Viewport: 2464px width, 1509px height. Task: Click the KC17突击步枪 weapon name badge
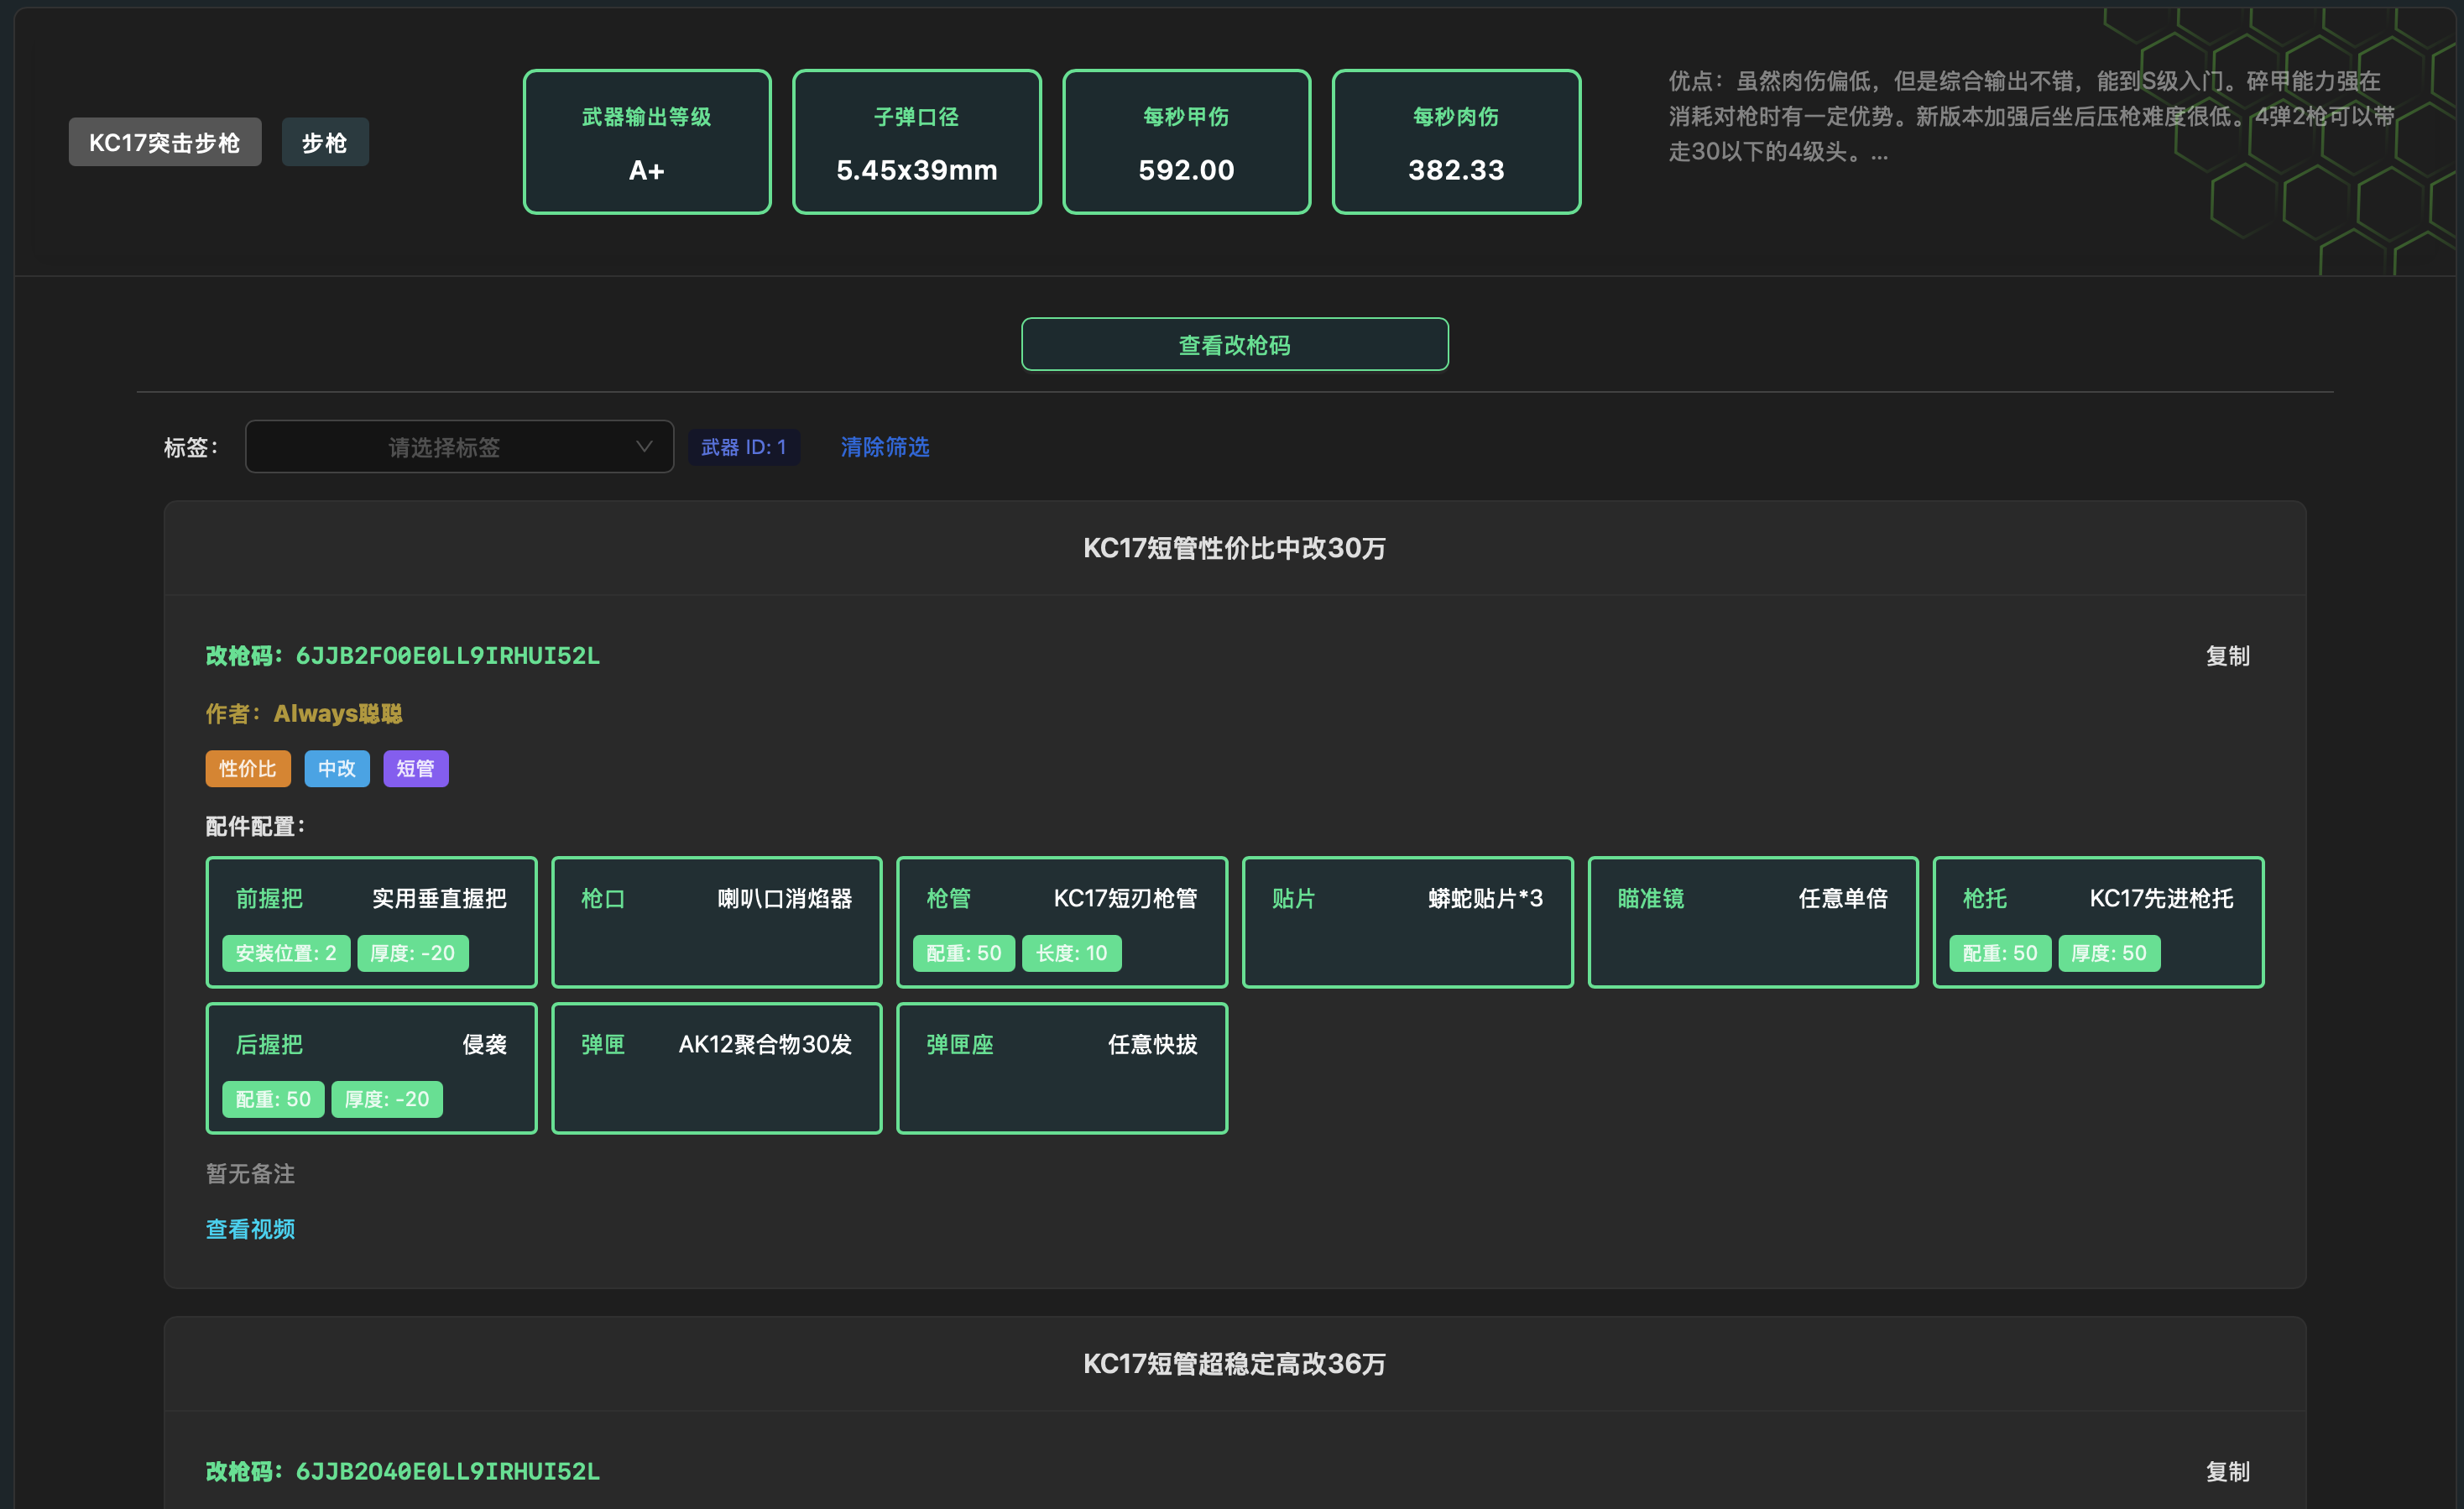click(x=165, y=142)
